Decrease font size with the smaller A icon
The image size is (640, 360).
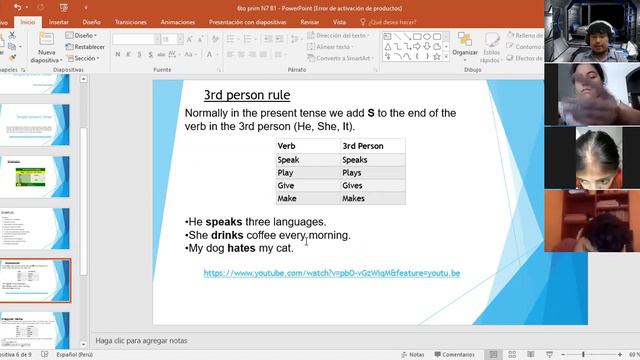point(200,39)
